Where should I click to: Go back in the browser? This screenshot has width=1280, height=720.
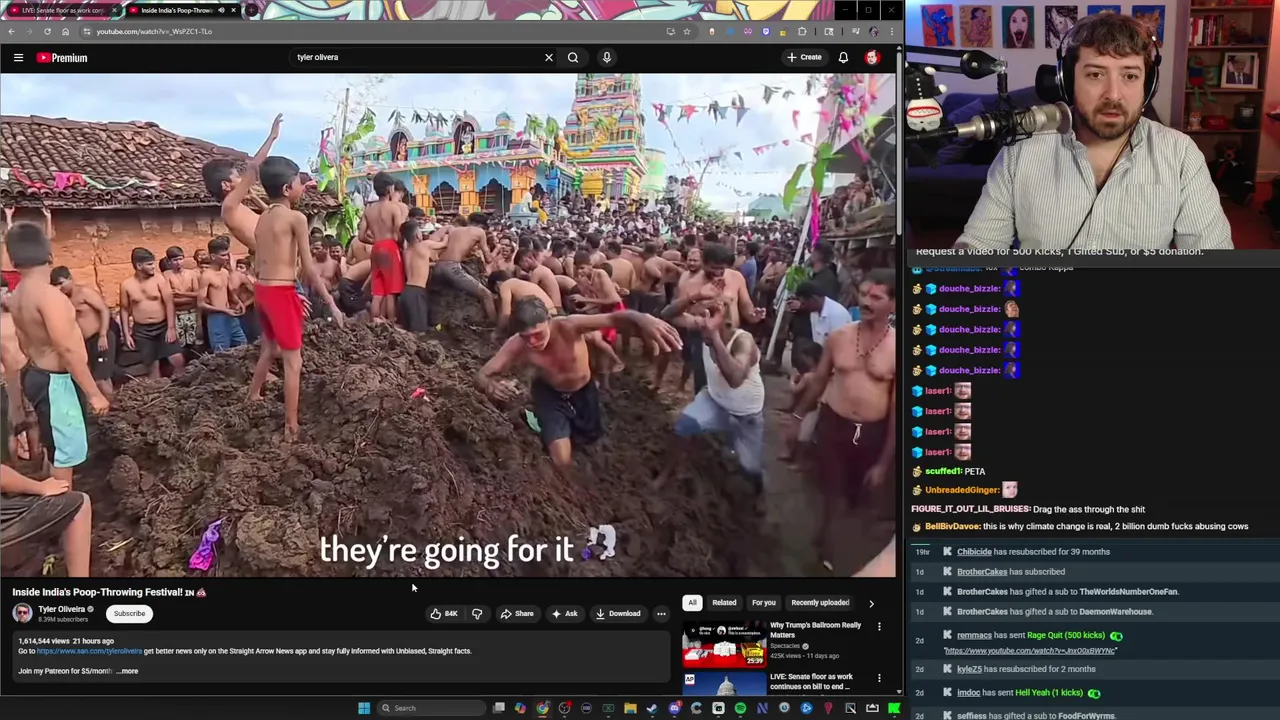[x=11, y=31]
